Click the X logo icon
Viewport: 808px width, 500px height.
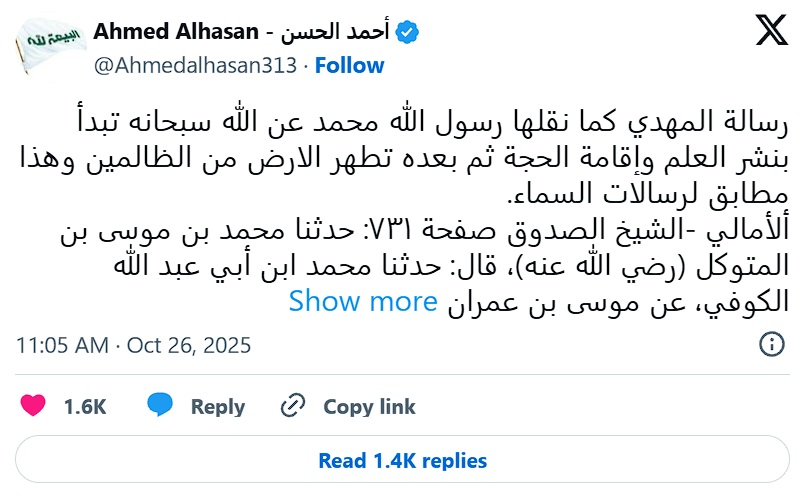pos(771,35)
